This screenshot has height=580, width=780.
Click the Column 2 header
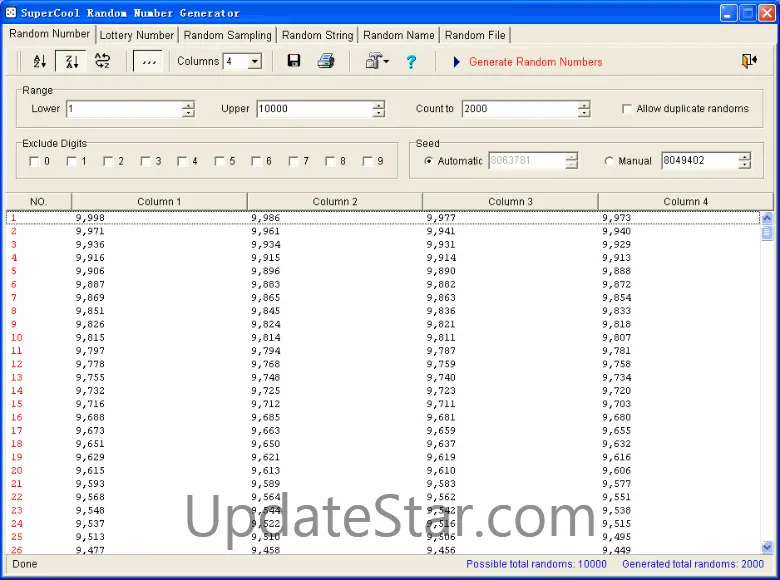pyautogui.click(x=335, y=201)
